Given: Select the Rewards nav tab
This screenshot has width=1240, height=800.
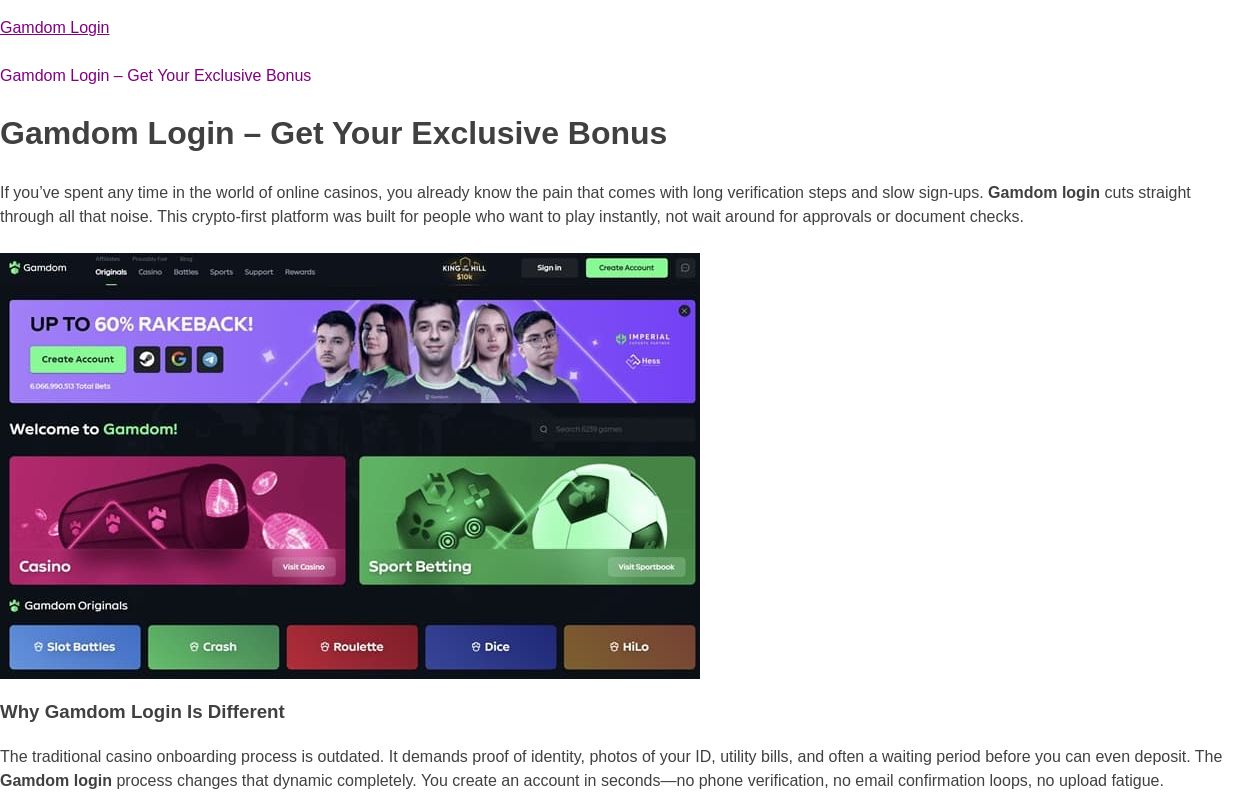Looking at the screenshot, I should tap(300, 272).
